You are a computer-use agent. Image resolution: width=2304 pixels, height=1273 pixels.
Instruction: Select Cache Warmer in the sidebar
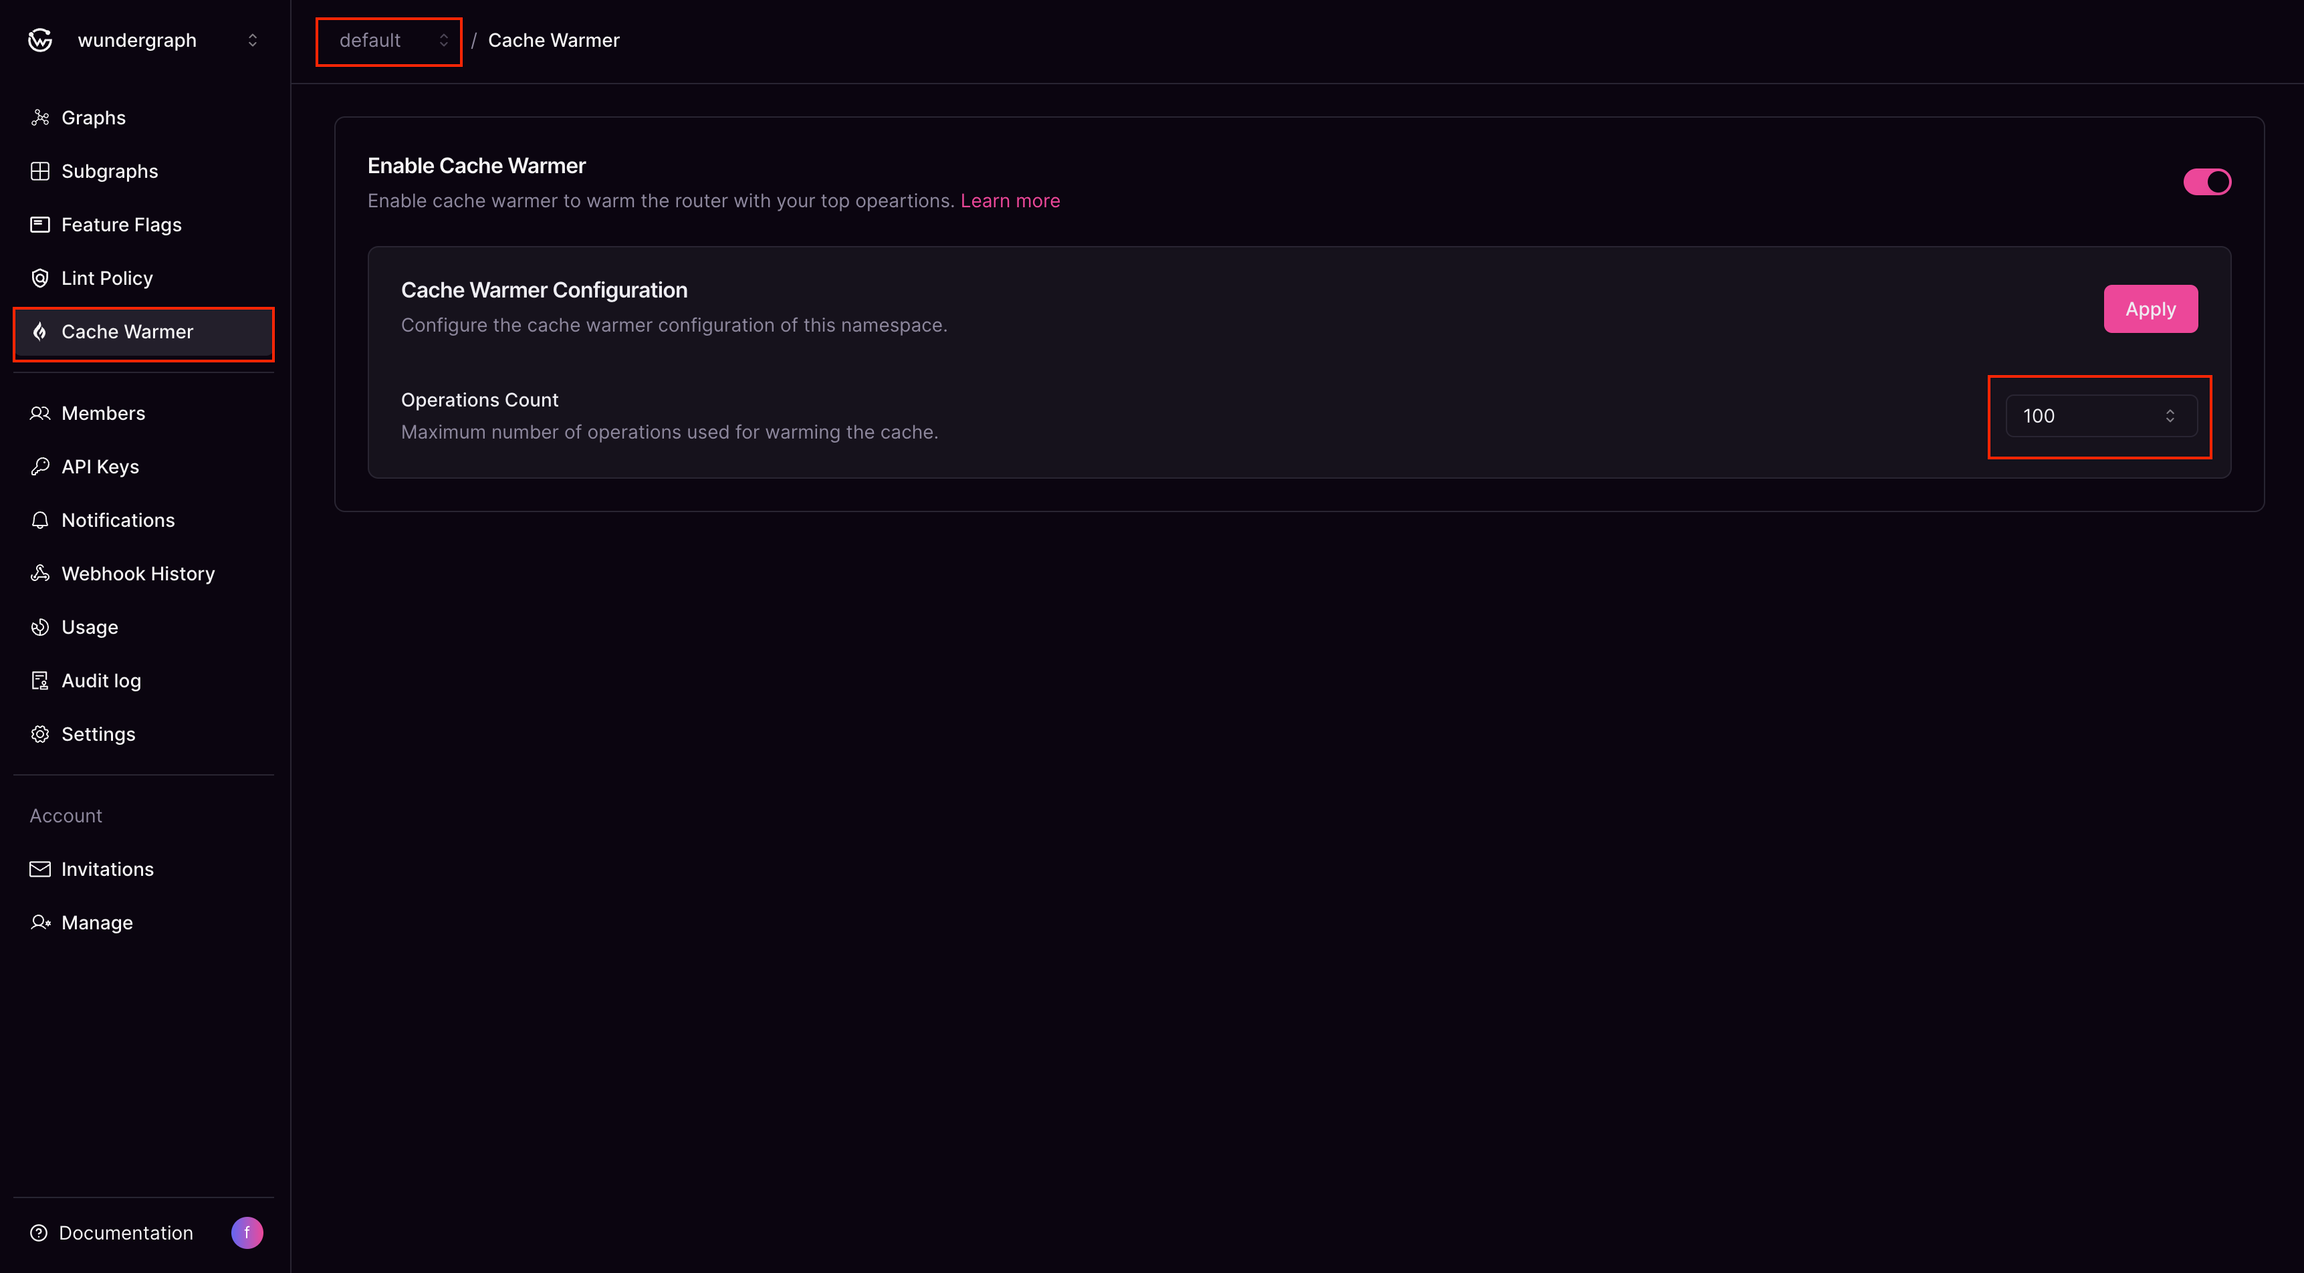pyautogui.click(x=144, y=332)
